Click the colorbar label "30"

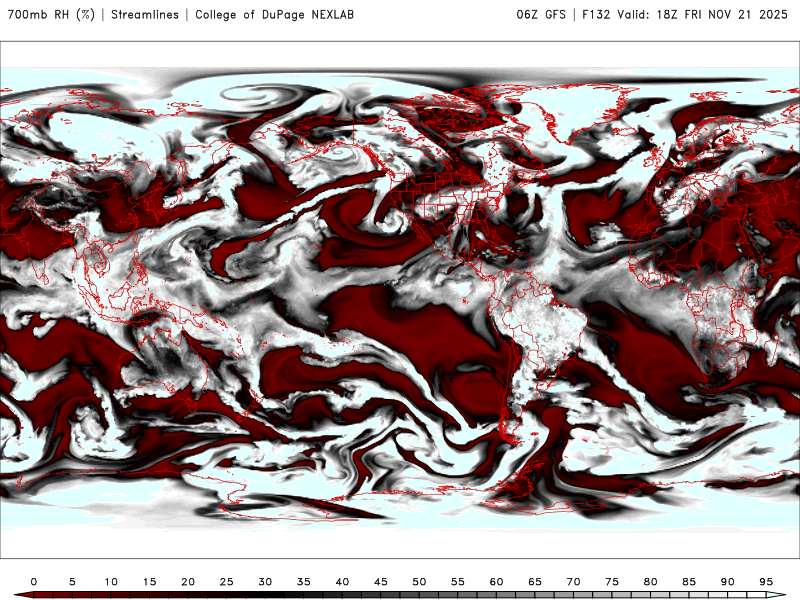265,582
